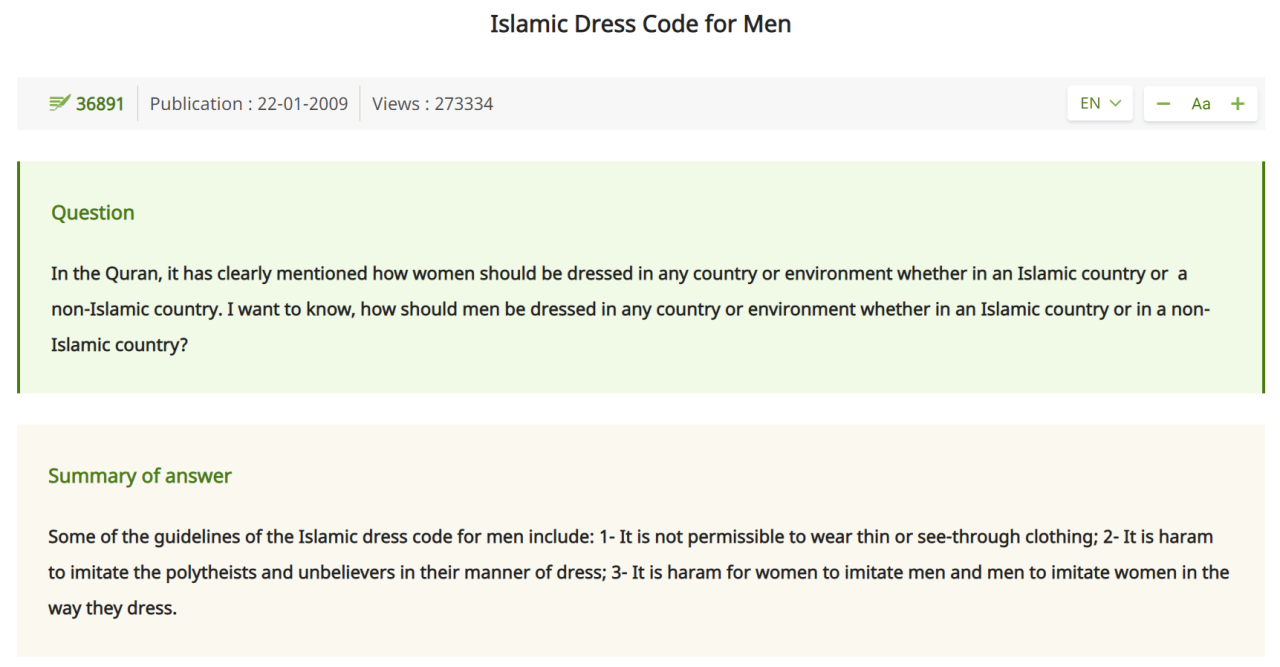
Task: Click the "Islamic Dress Code for Men" title
Action: [x=640, y=24]
